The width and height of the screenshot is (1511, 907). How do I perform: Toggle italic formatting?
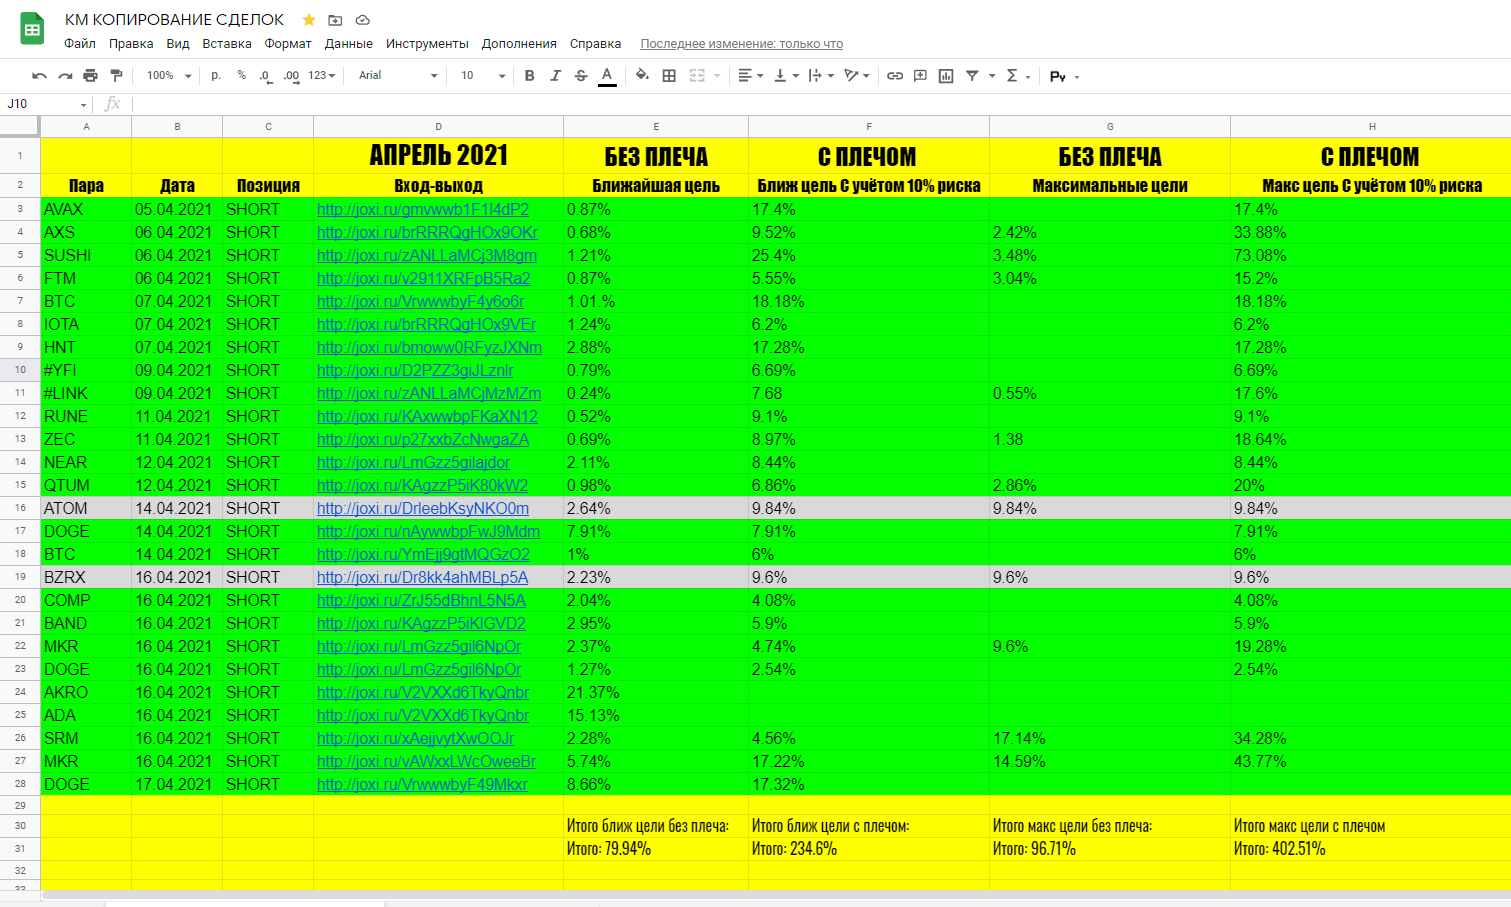point(555,76)
